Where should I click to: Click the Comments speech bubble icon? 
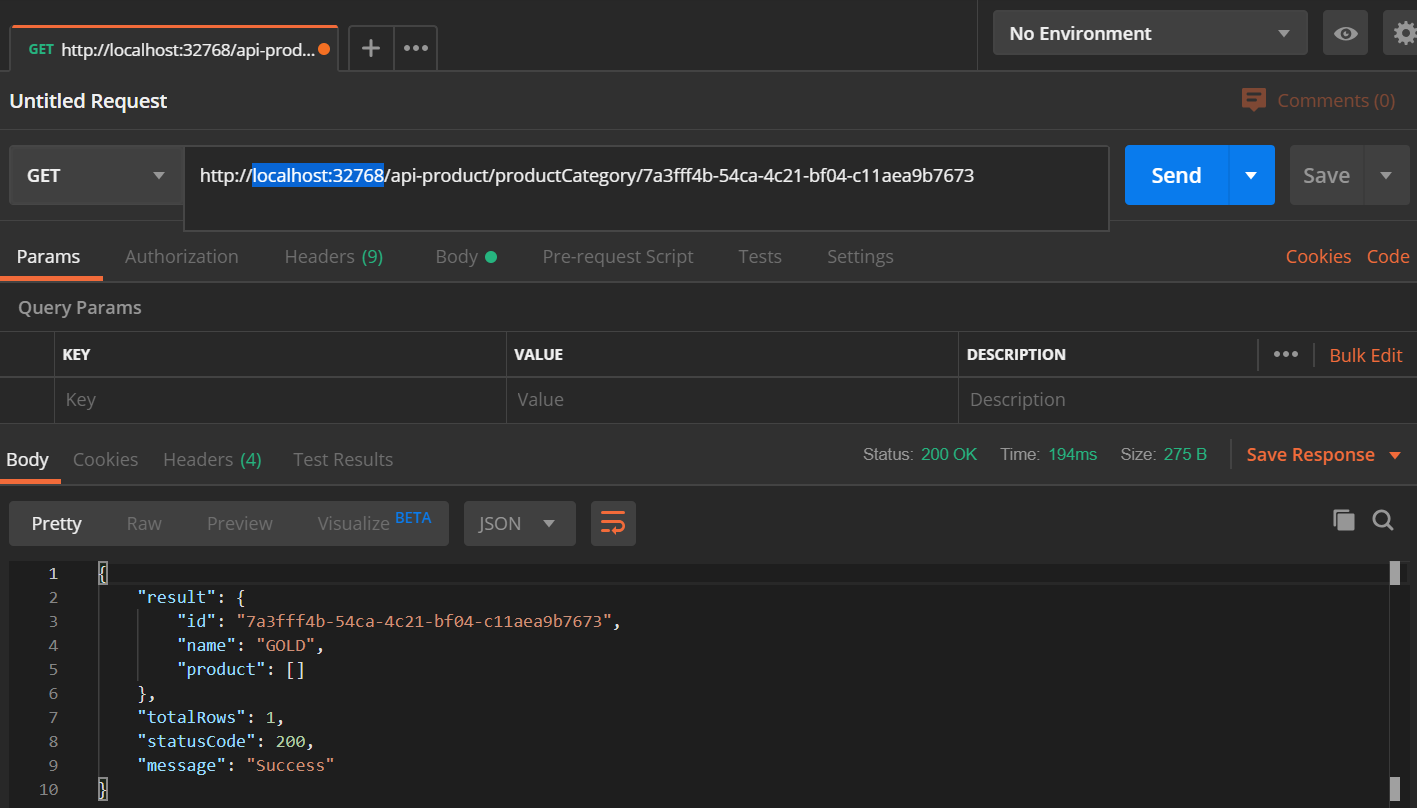(1253, 100)
